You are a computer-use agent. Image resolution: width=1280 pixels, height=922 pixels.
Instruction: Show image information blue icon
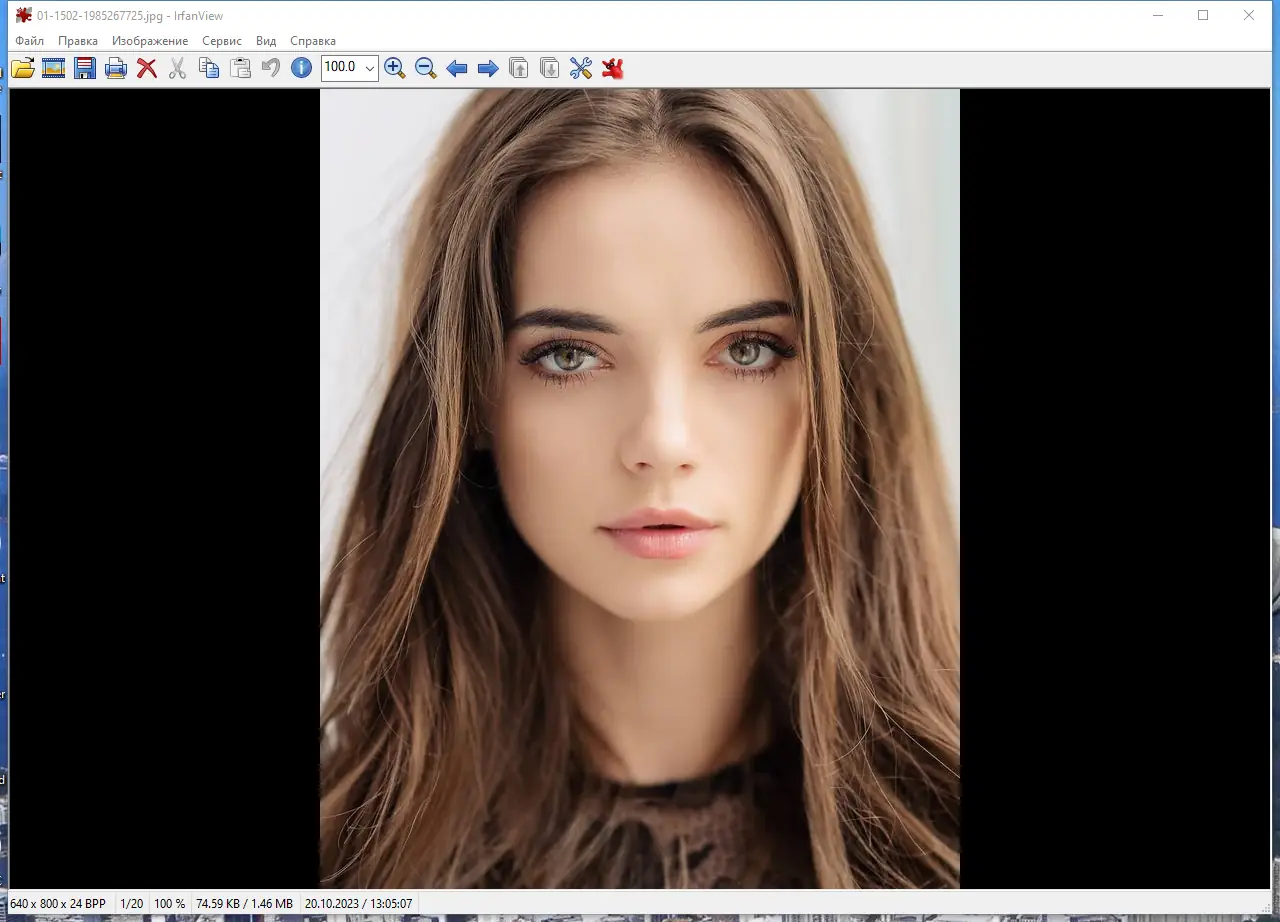click(x=301, y=68)
